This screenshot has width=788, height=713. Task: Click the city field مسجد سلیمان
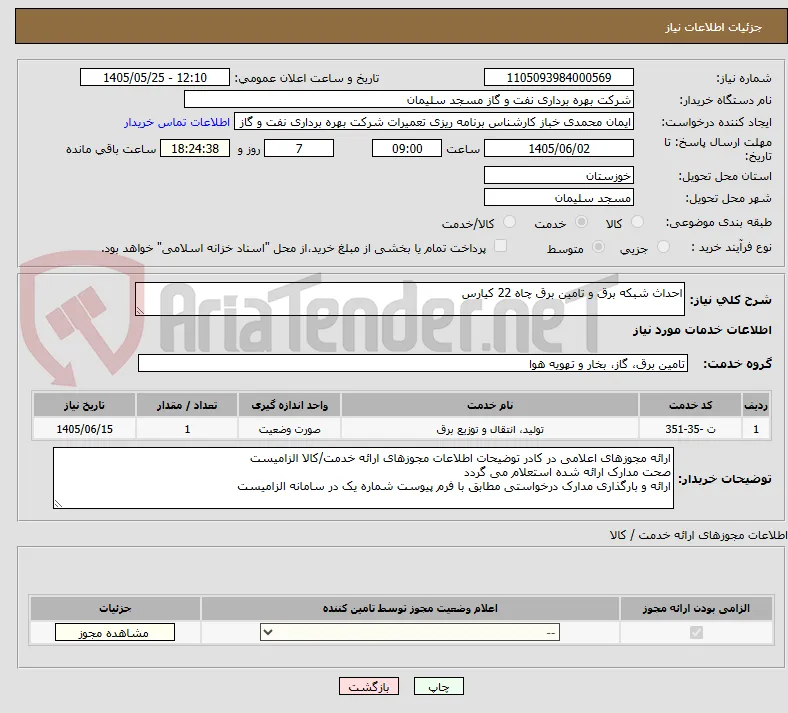point(558,197)
